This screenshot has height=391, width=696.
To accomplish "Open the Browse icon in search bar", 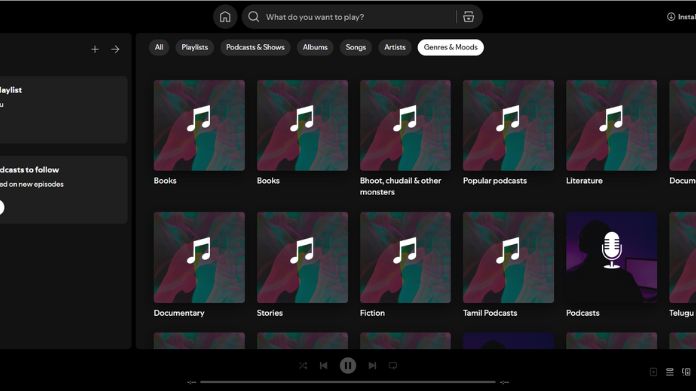I will pos(468,17).
